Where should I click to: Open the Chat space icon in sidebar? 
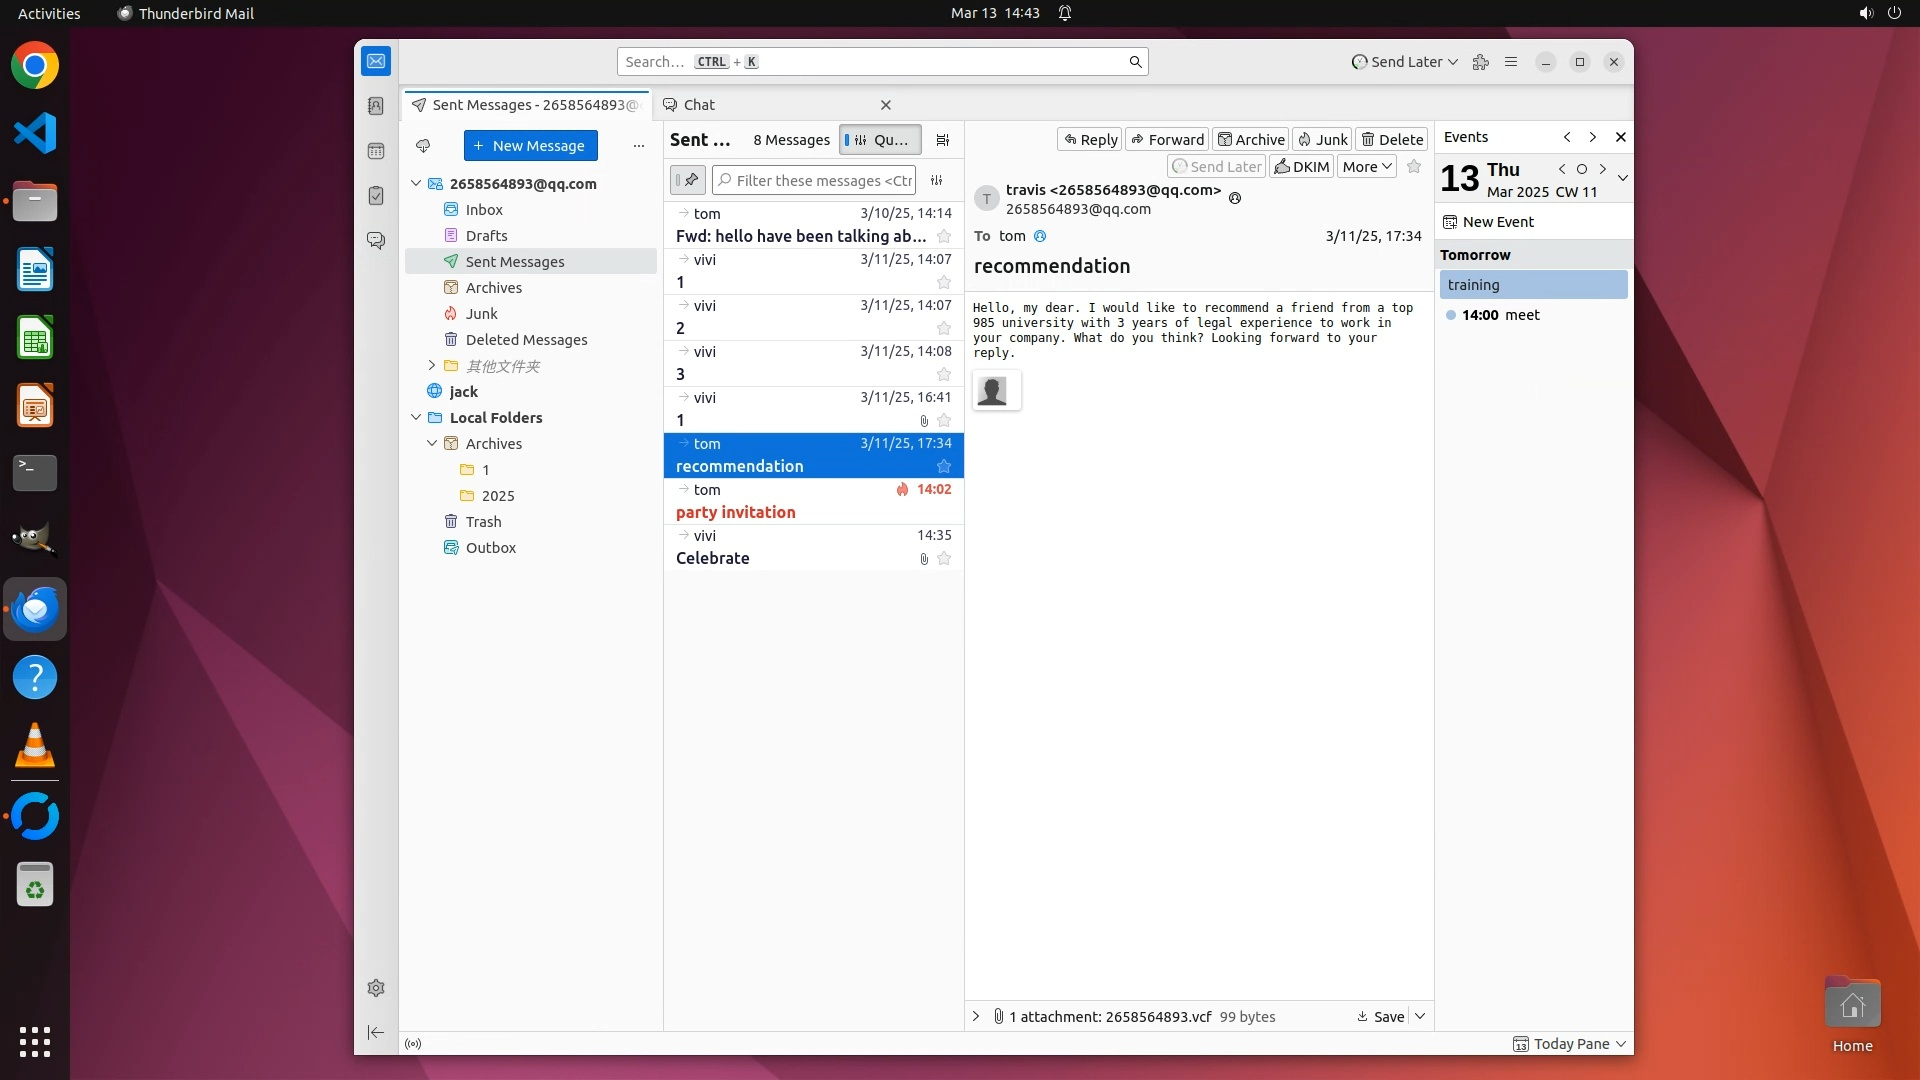coord(376,241)
